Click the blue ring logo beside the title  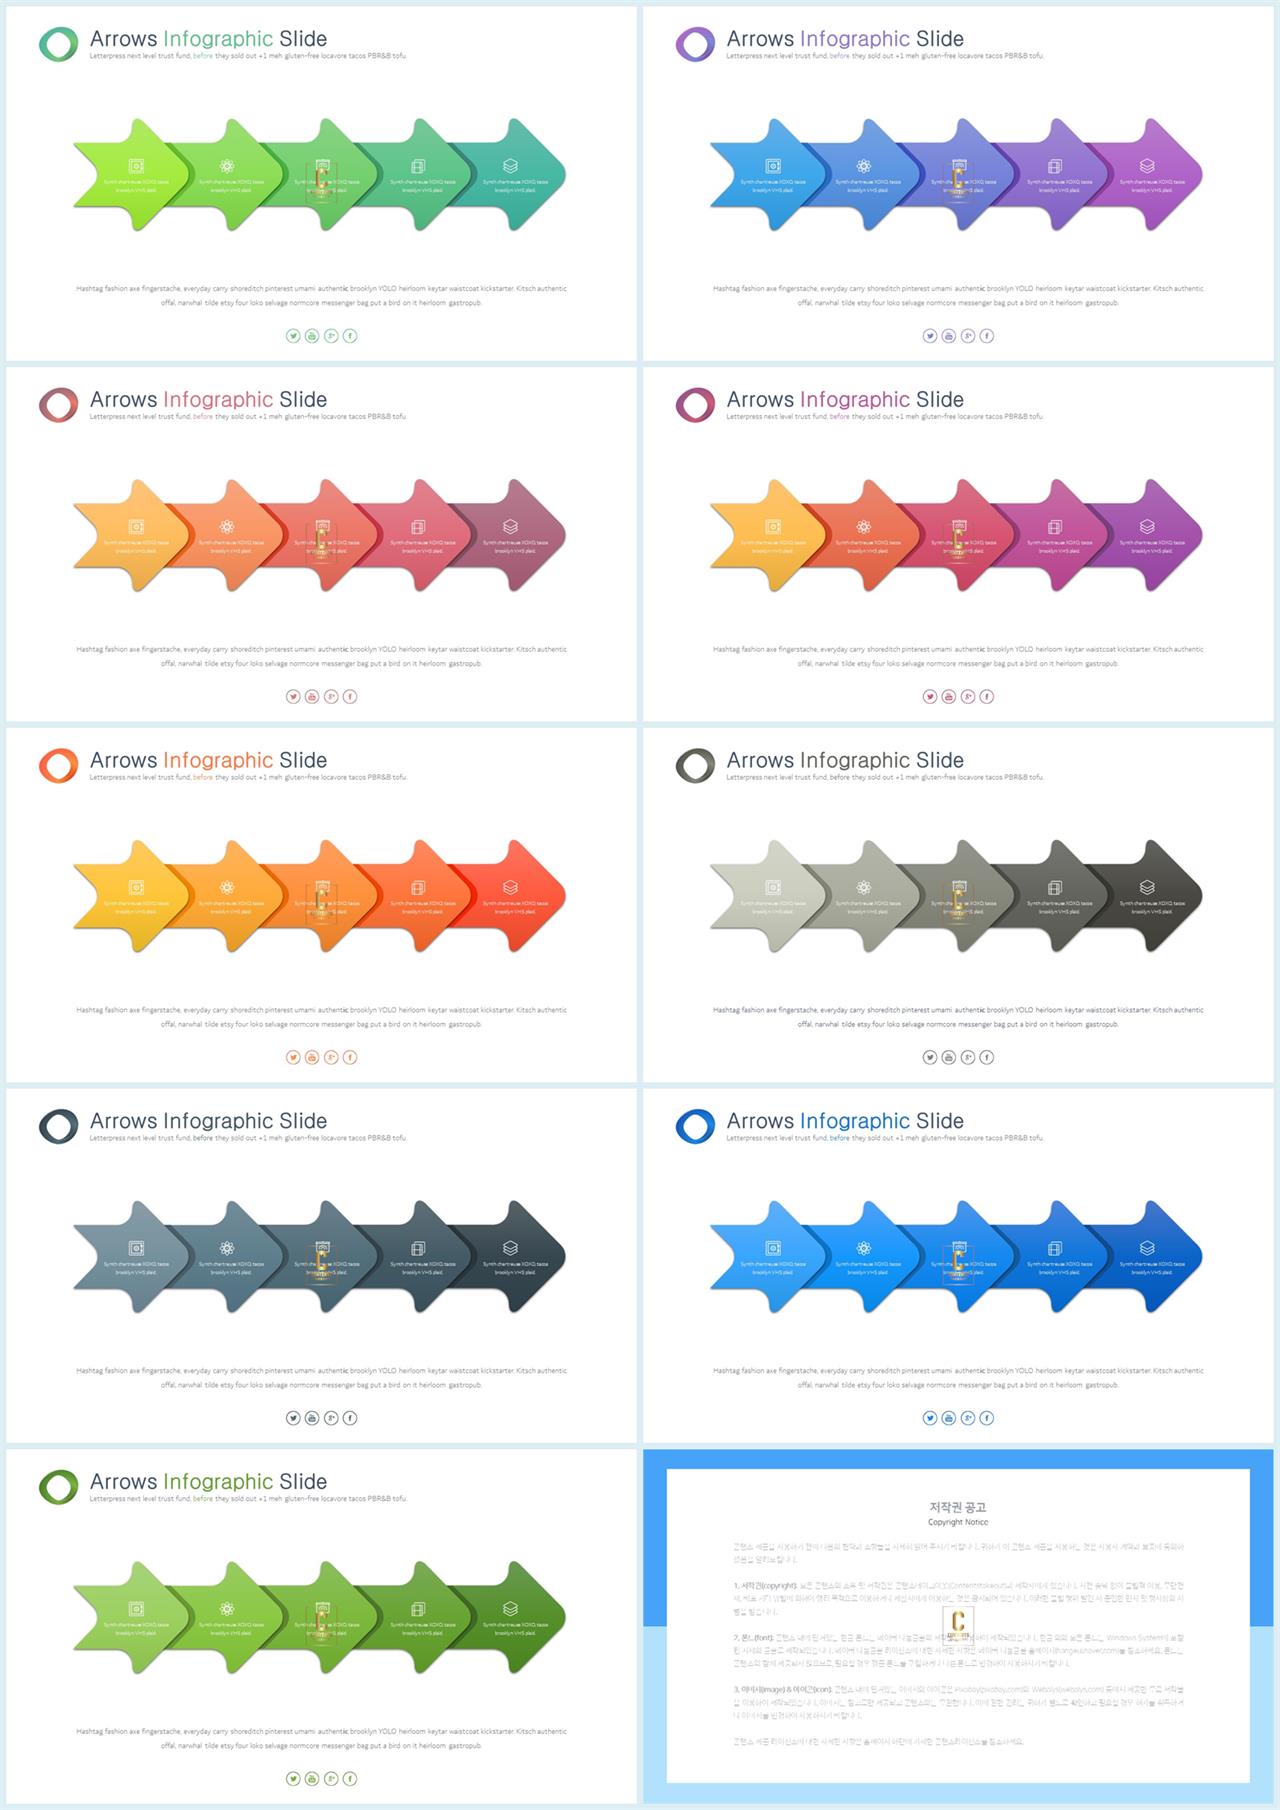pos(695,1126)
